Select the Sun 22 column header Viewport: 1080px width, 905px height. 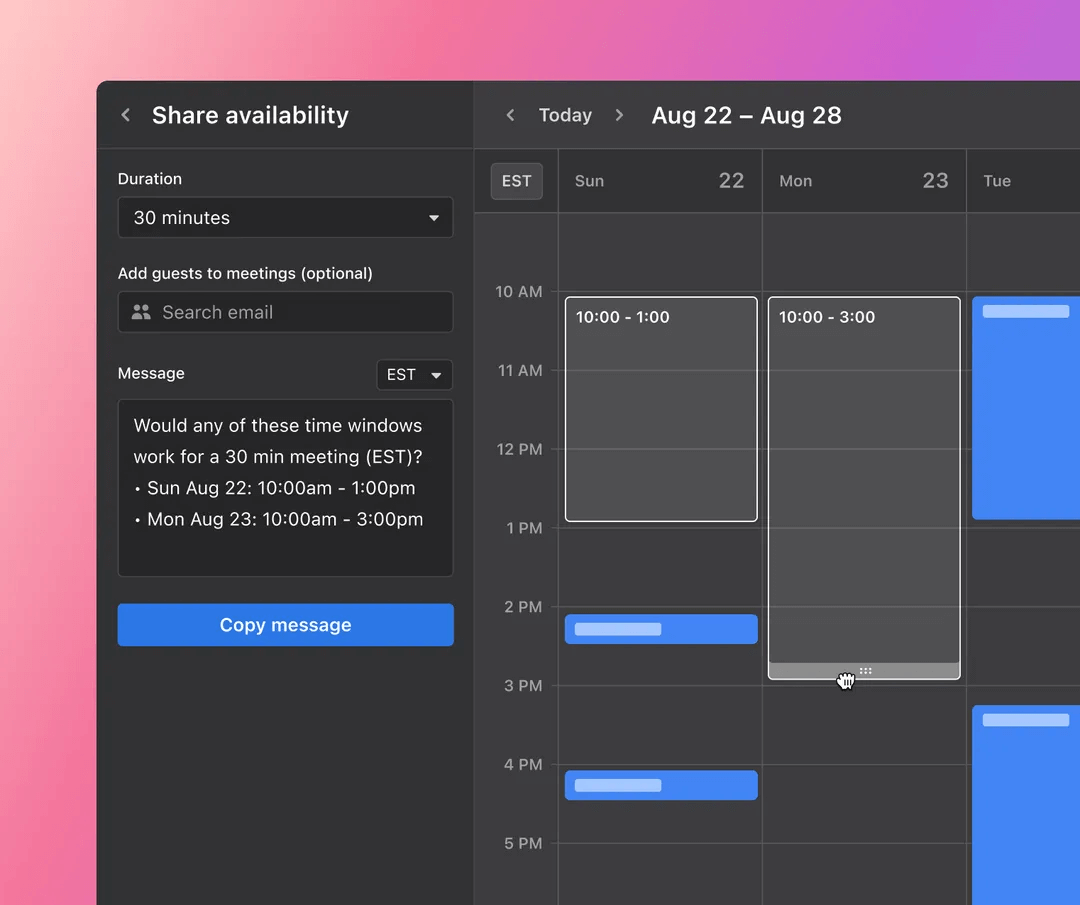[660, 180]
